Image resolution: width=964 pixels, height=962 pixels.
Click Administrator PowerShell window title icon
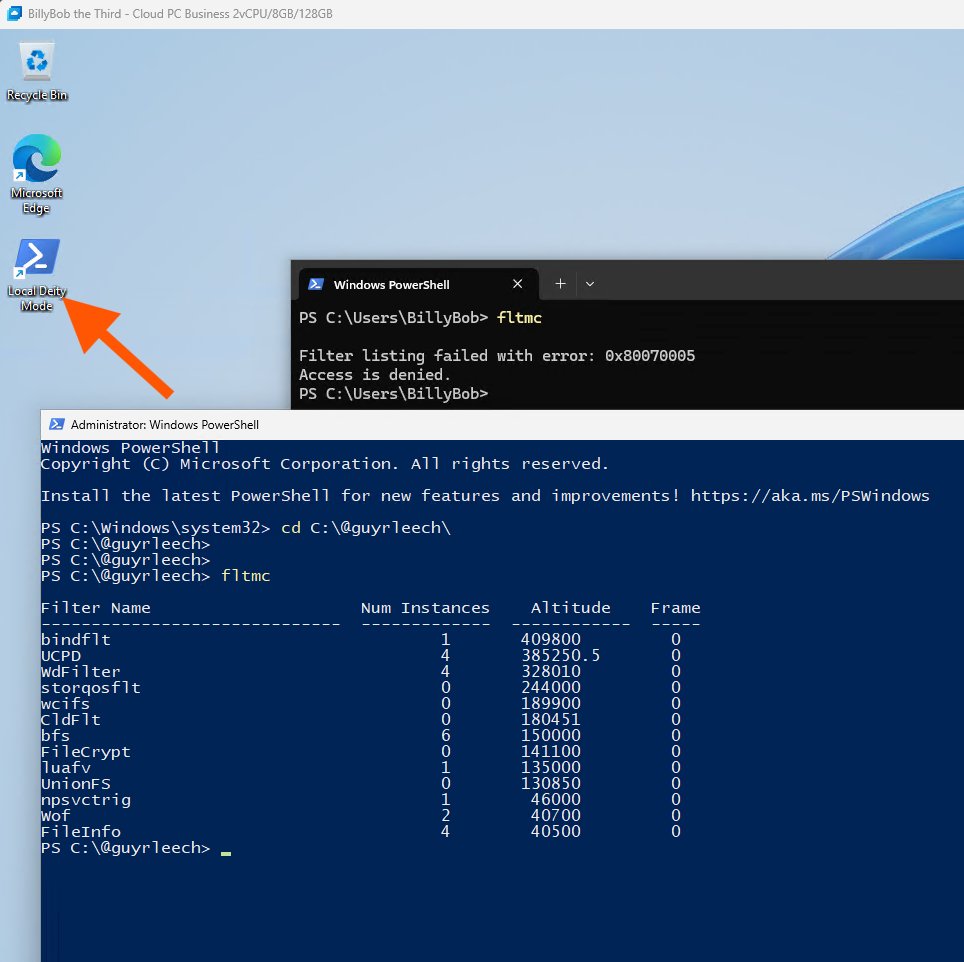click(x=57, y=424)
